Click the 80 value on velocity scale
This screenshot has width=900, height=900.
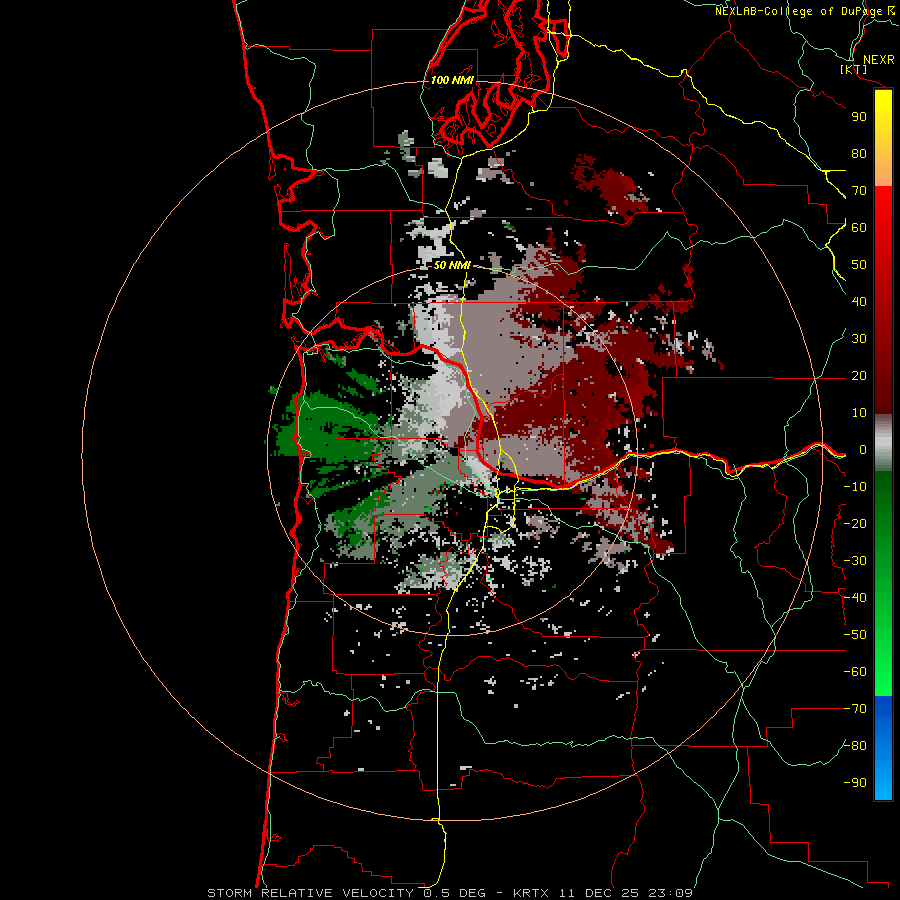859,154
